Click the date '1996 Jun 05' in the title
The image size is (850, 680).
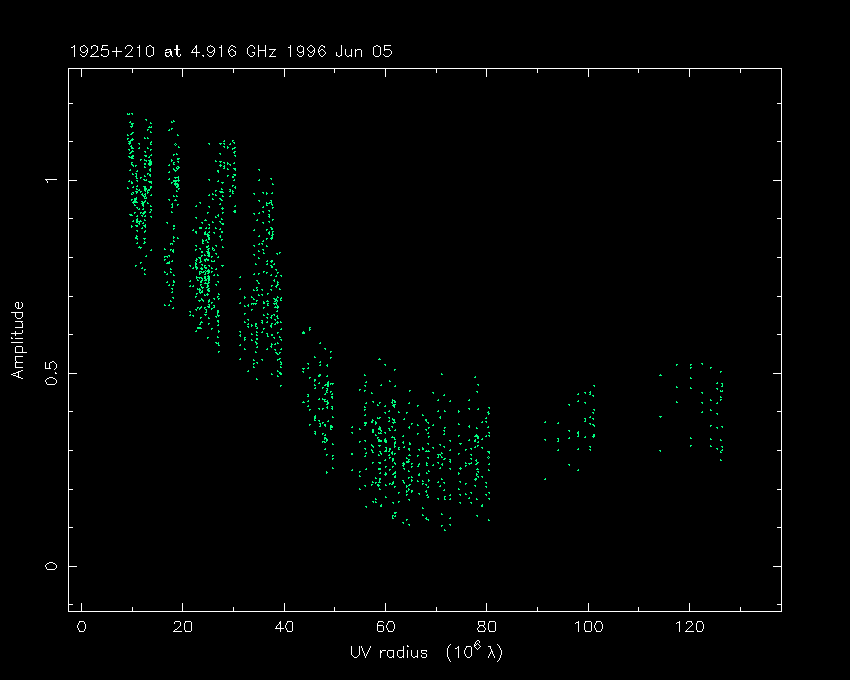click(x=337, y=50)
